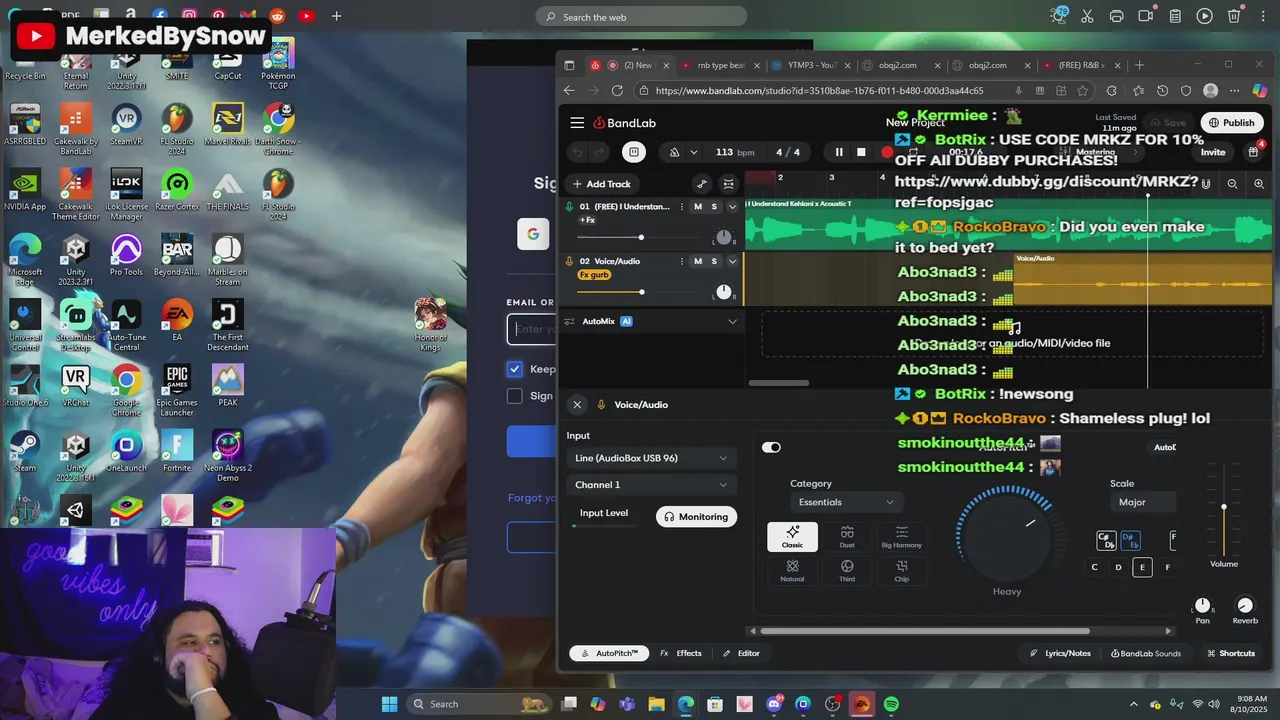
Task: Mute track 02 Voice/Audio
Action: 698,261
